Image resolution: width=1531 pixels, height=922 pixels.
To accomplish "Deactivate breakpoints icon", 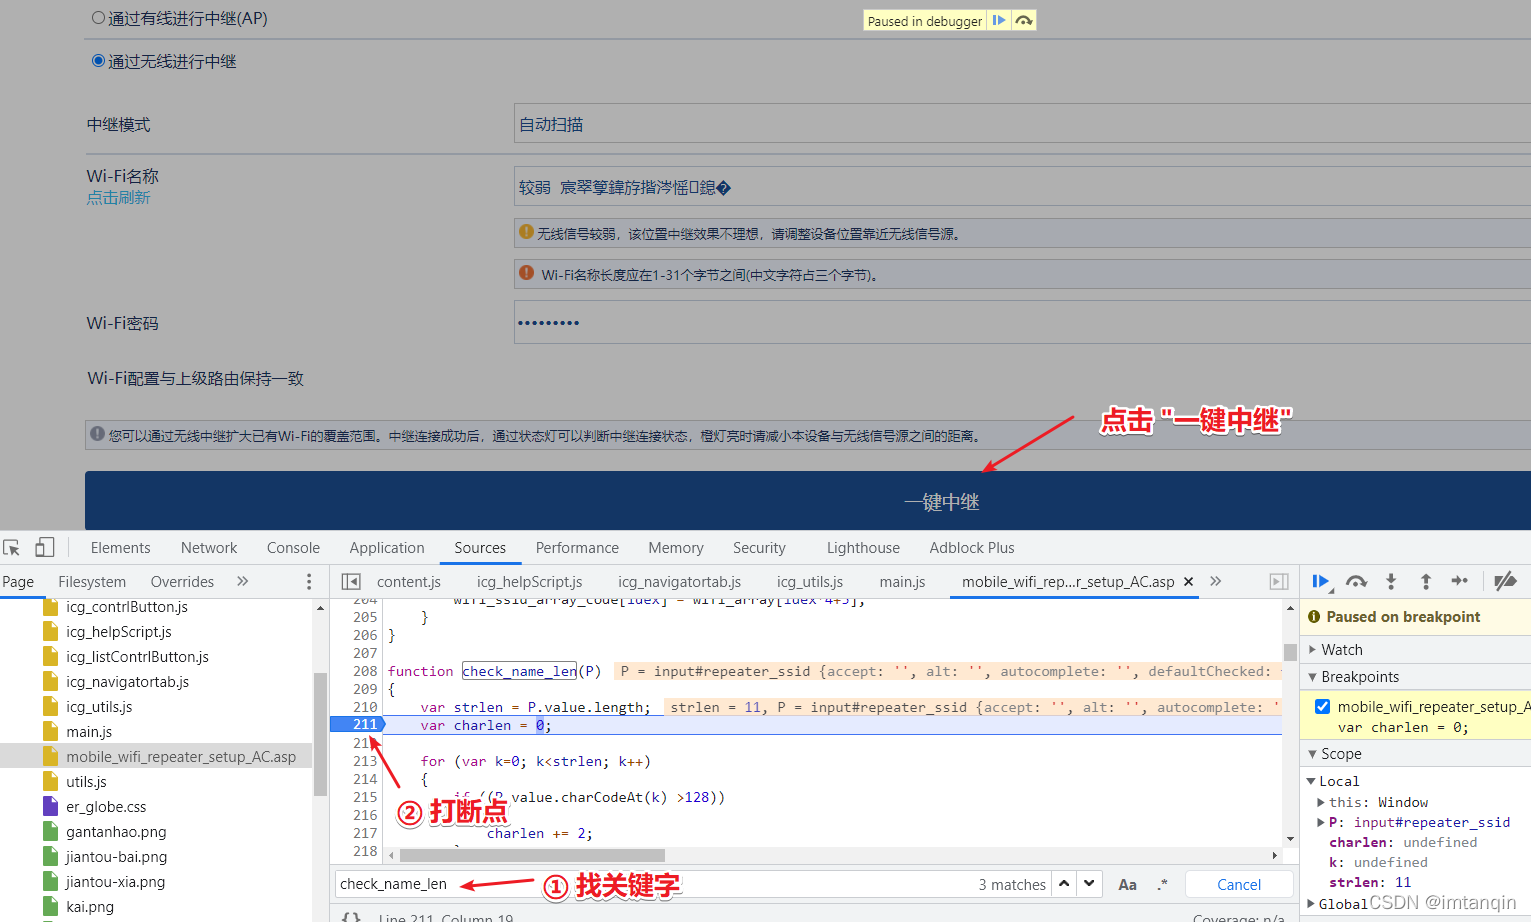I will 1505,581.
